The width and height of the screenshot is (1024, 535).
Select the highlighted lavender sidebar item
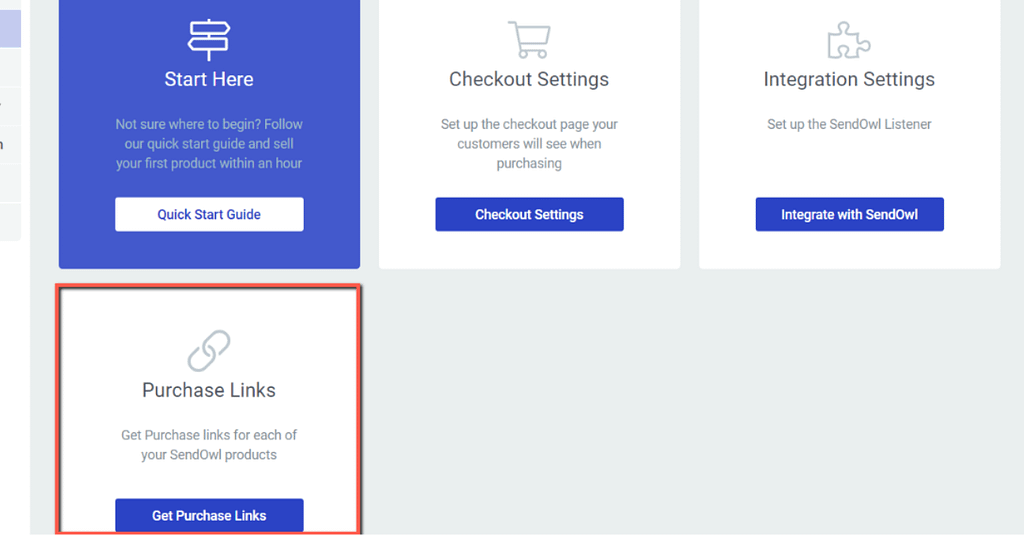10,29
